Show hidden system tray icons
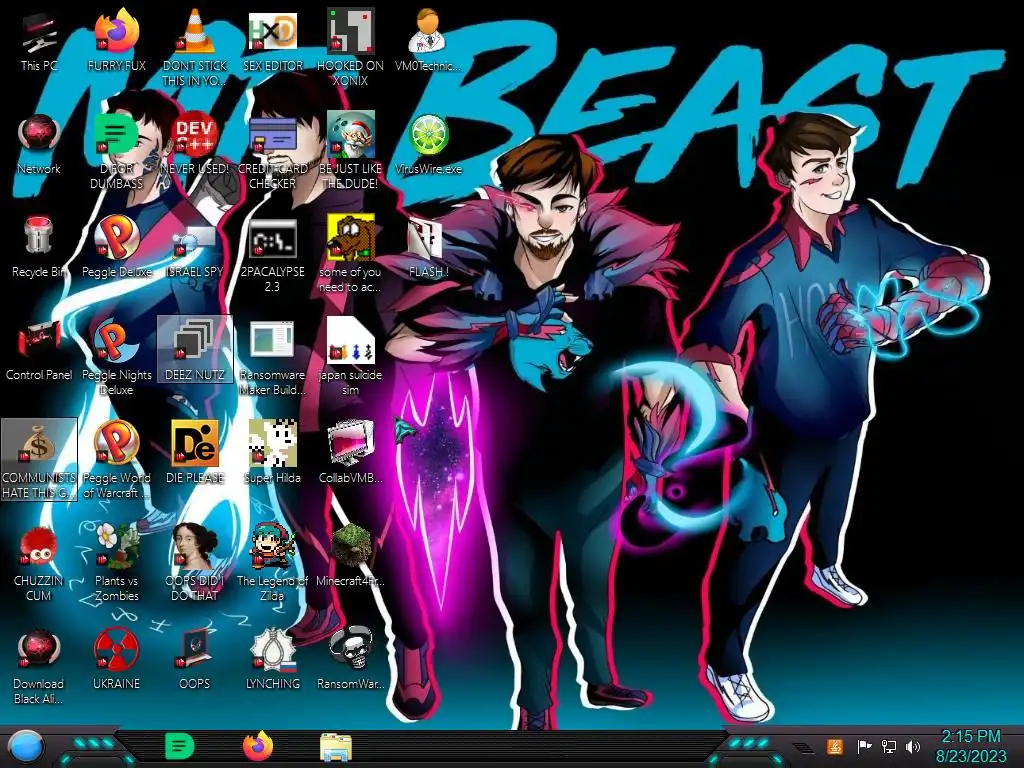 803,748
